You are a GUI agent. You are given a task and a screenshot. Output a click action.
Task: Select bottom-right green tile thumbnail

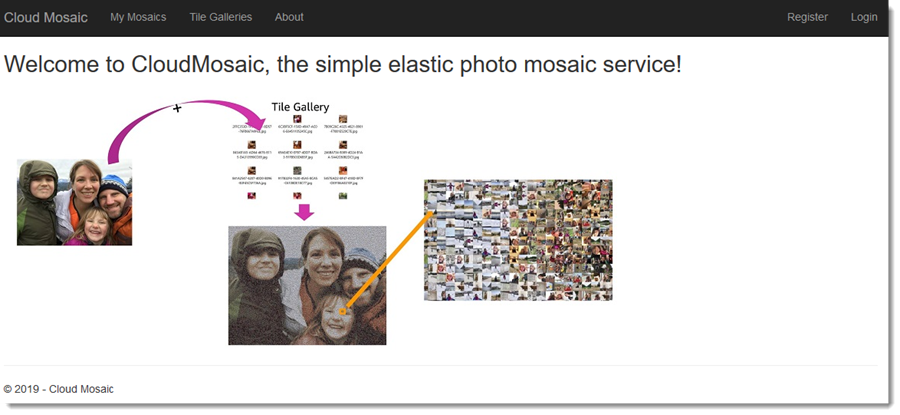point(343,196)
